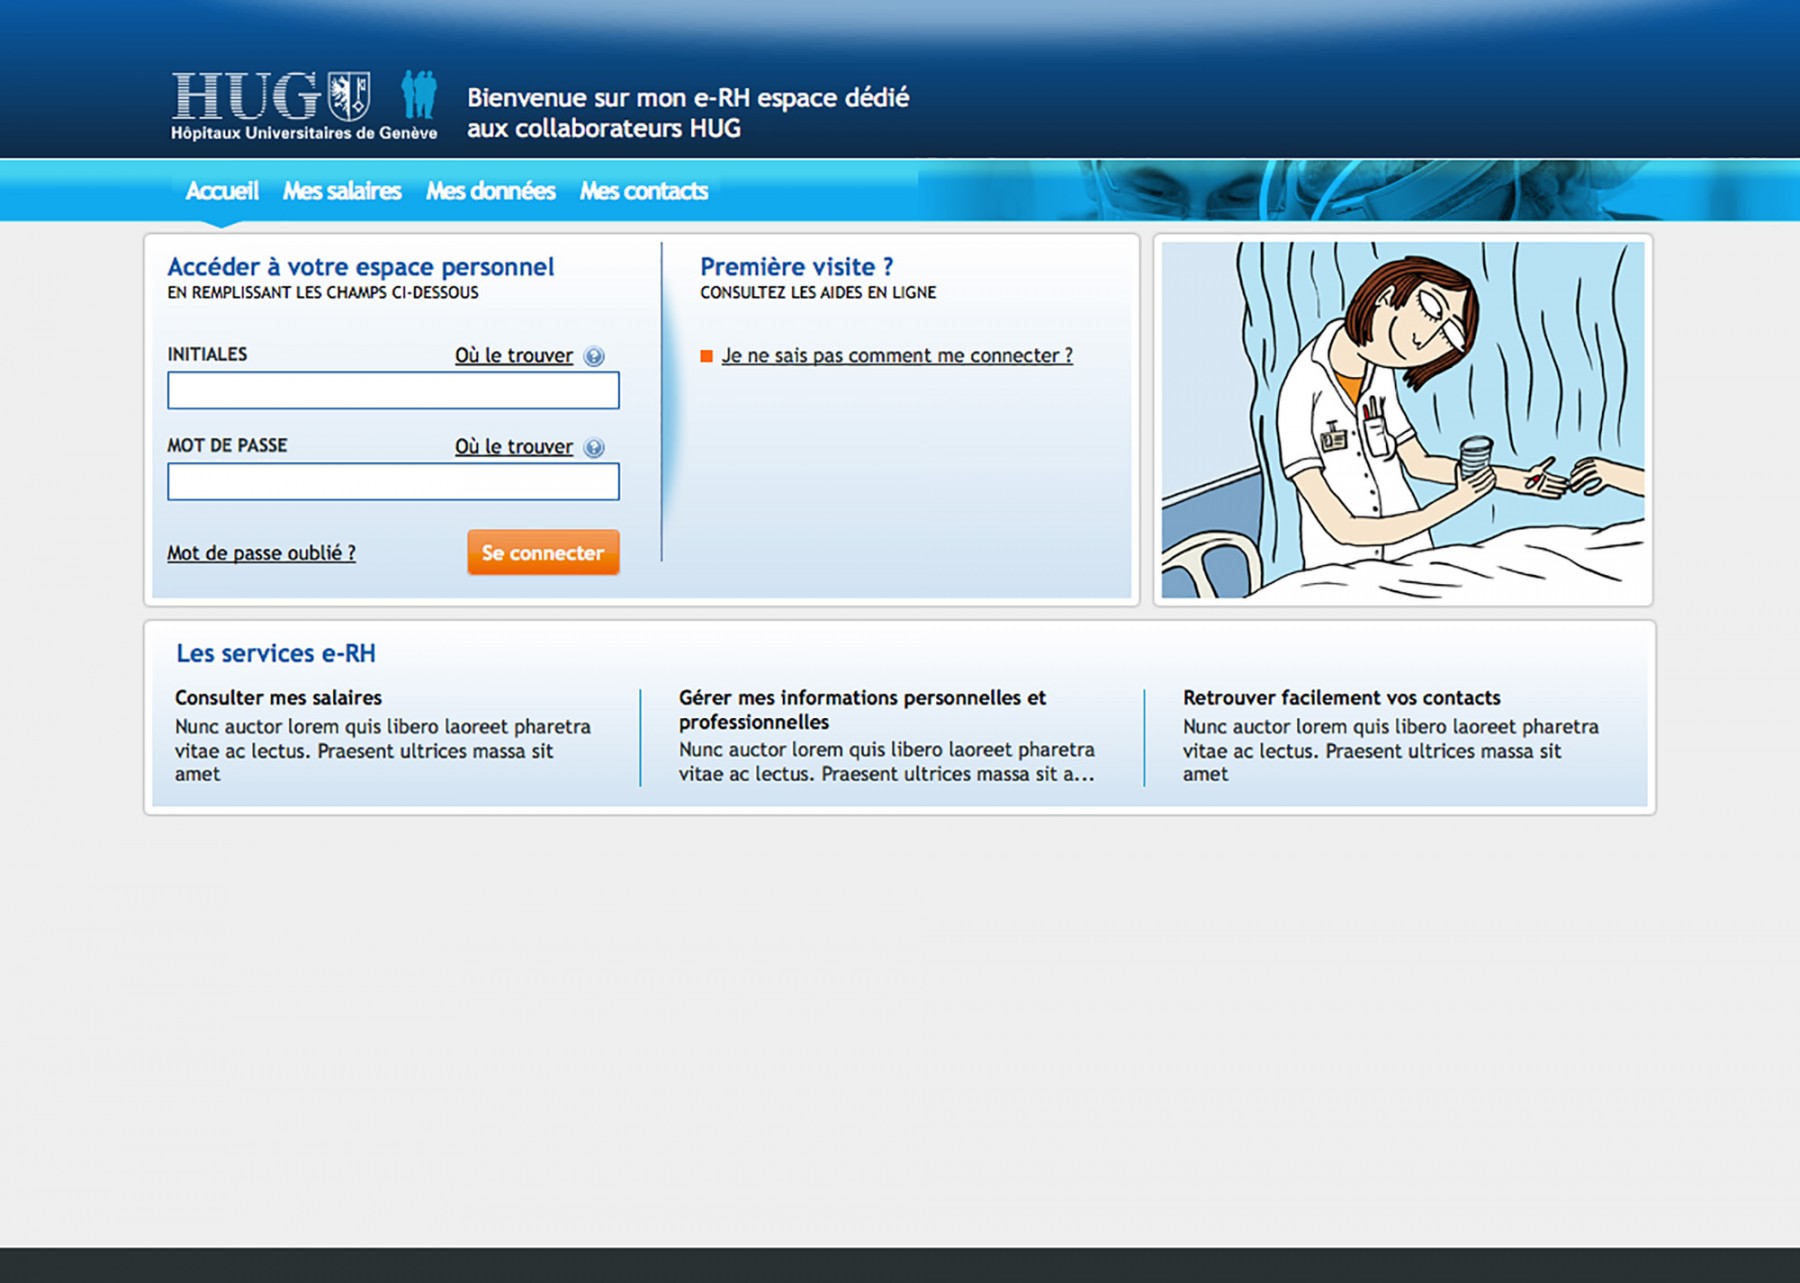Open 'Où le trouver' link for INITIALES
This screenshot has width=1800, height=1283.
pos(514,356)
